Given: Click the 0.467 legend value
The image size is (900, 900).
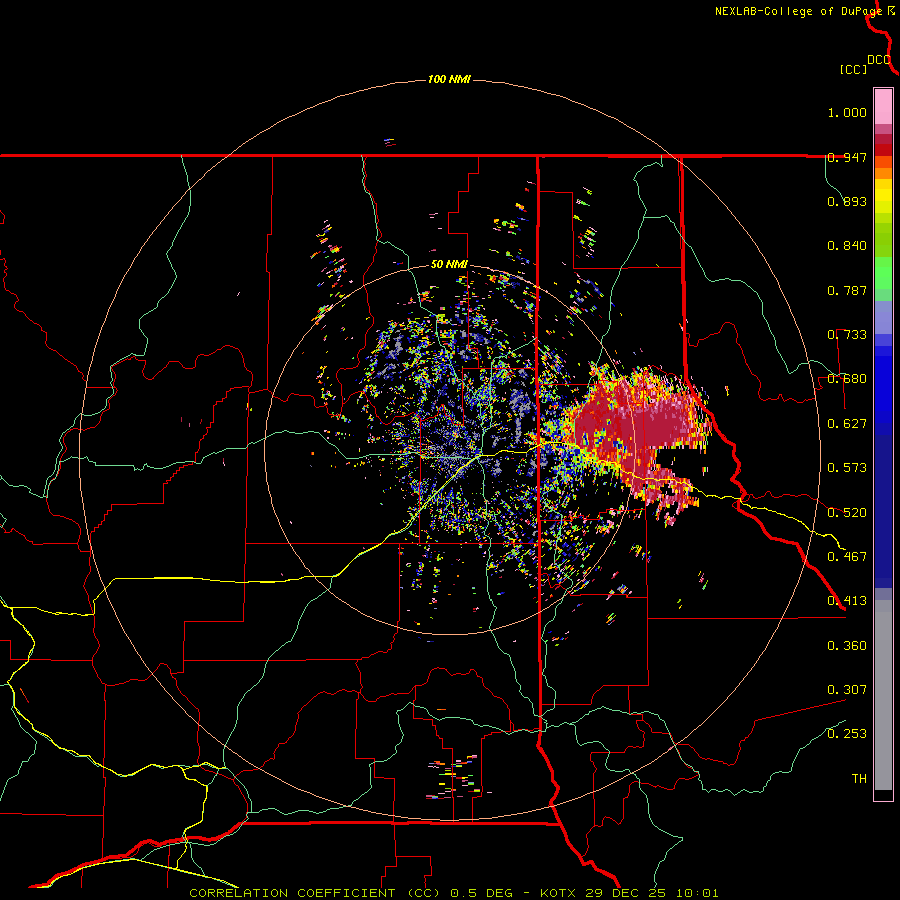Looking at the screenshot, I should tap(847, 557).
